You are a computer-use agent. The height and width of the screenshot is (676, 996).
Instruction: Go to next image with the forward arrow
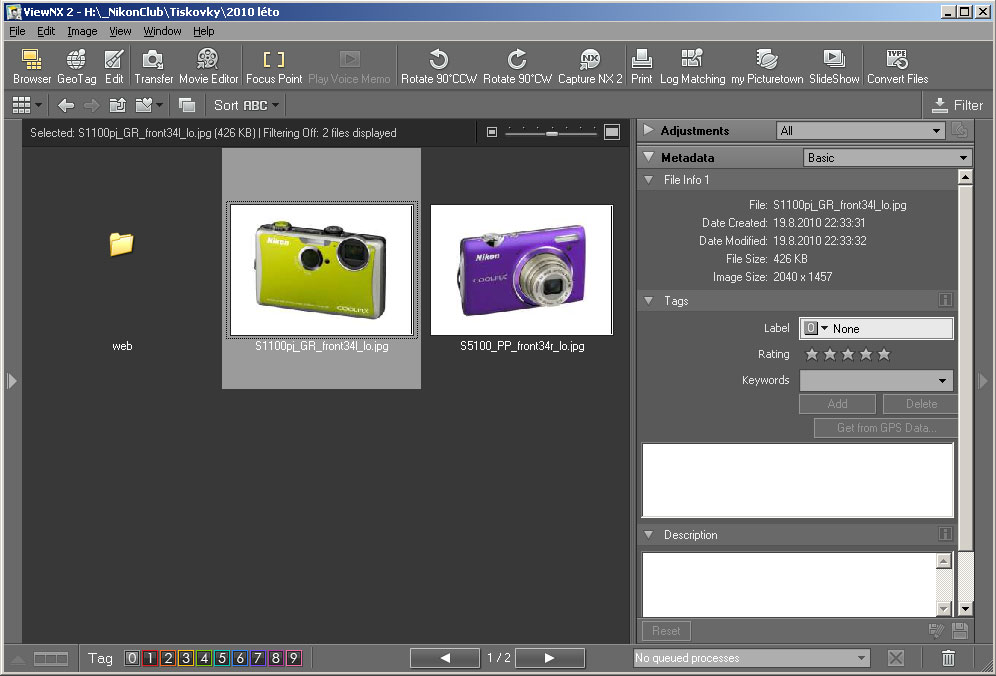tap(549, 658)
